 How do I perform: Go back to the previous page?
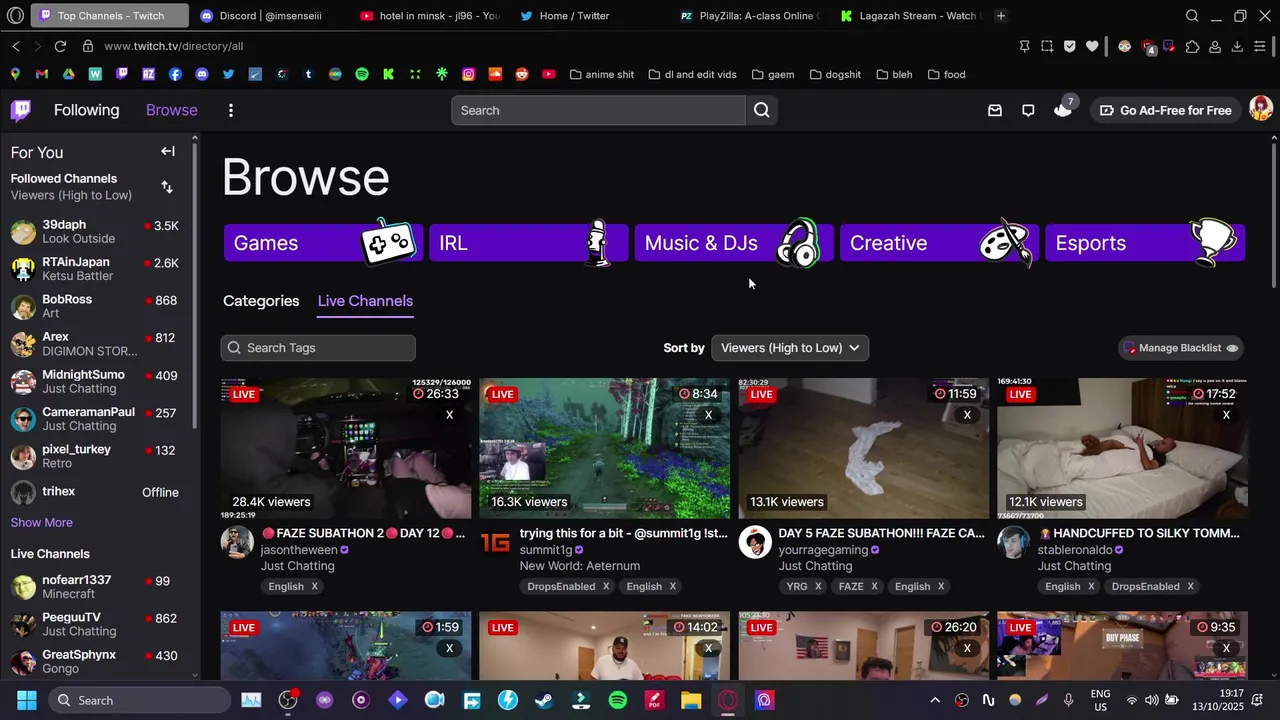click(x=16, y=46)
